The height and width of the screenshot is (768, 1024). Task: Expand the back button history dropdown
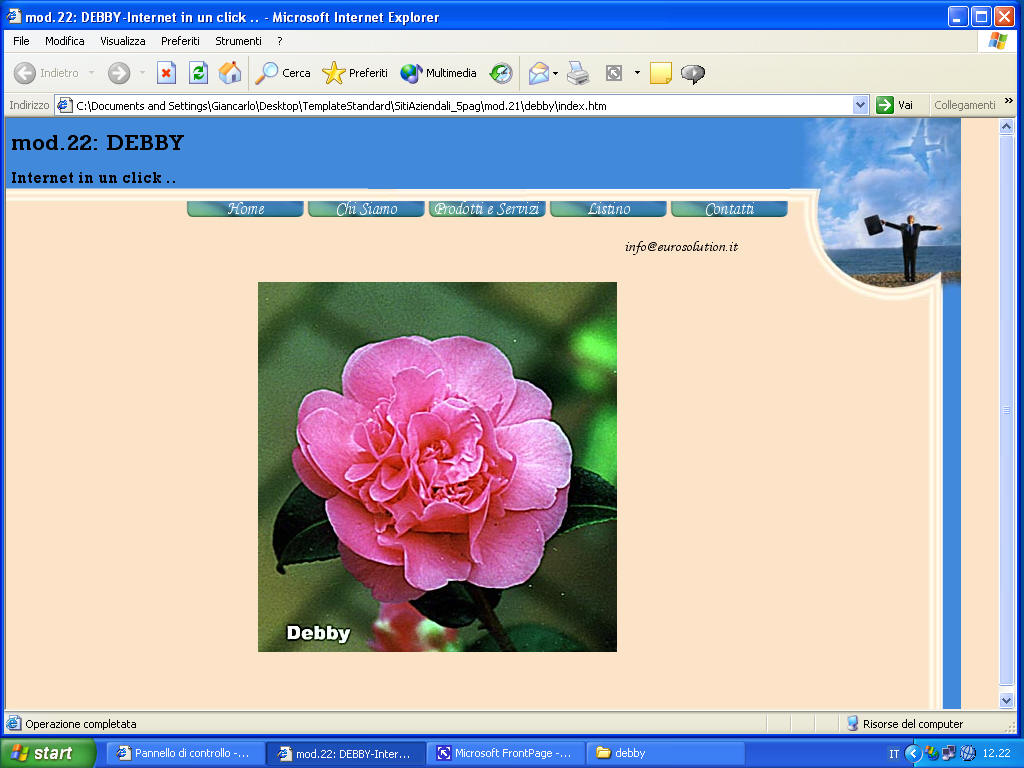[91, 73]
